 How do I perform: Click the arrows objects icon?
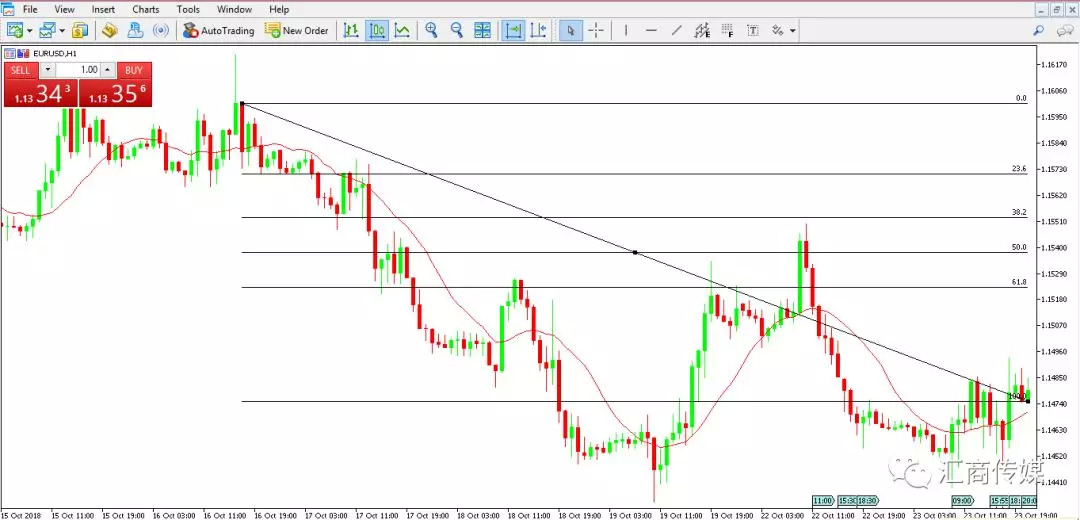778,30
